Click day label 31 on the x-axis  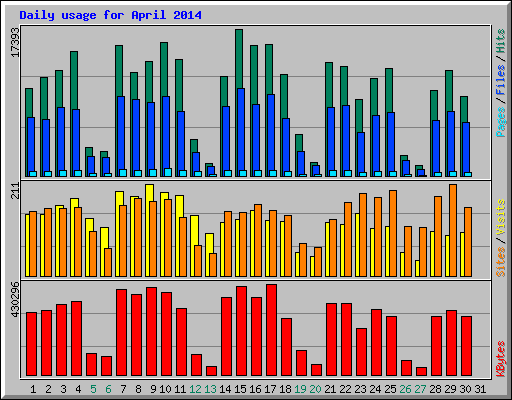tap(480, 389)
